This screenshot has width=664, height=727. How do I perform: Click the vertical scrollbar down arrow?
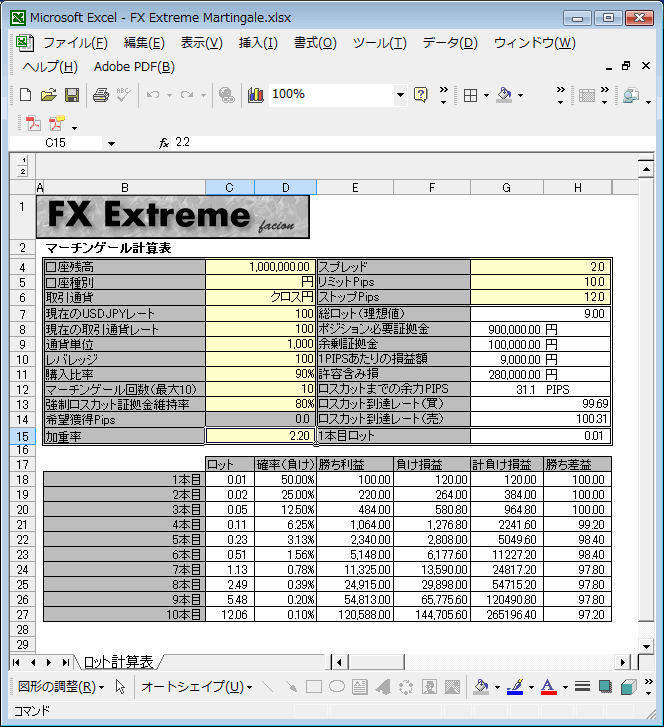(x=646, y=646)
